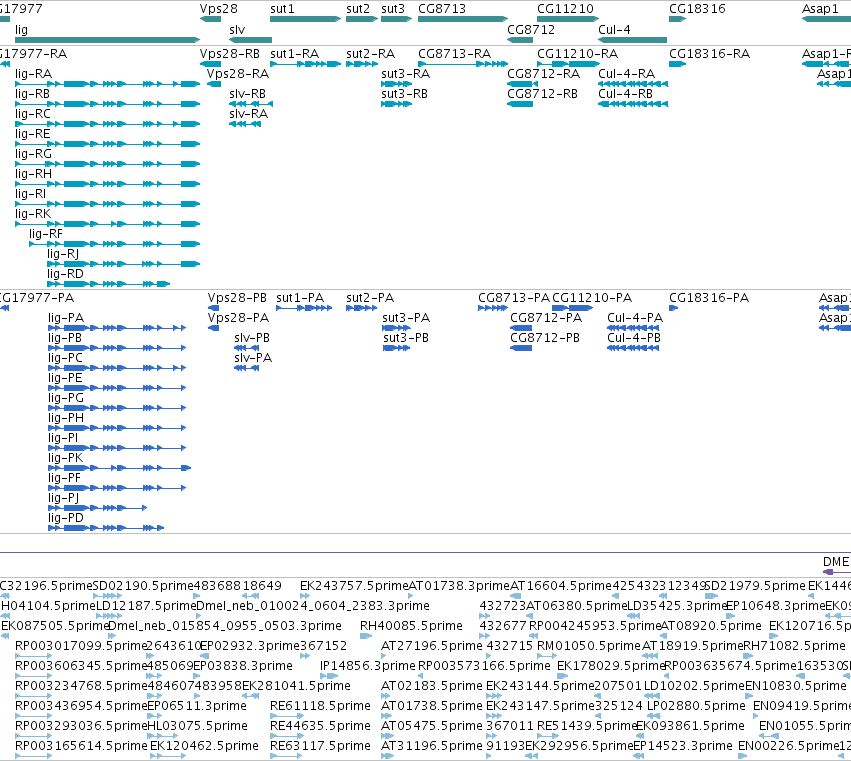Select transcript lig-RH
Image resolution: width=851 pixels, height=761 pixels.
click(x=107, y=184)
